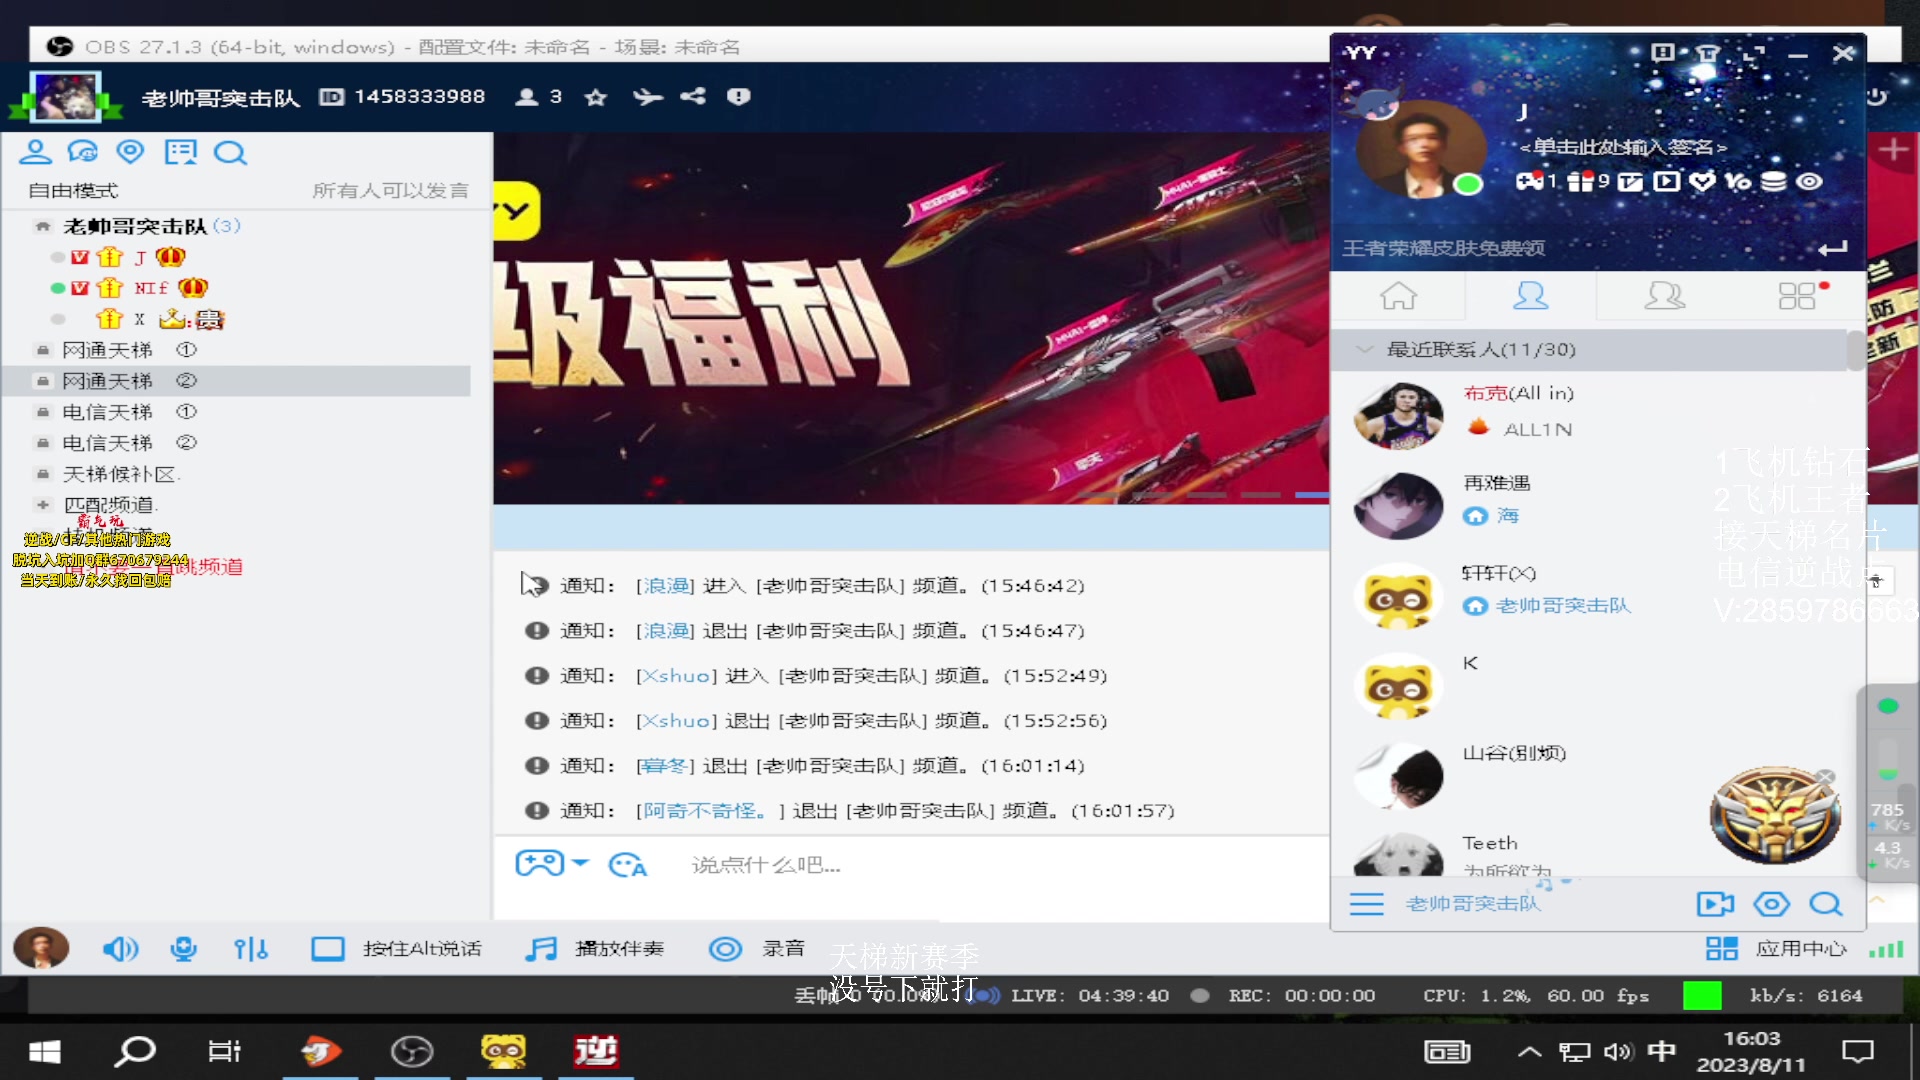Open YY home tab
This screenshot has width=1920, height=1080.
[x=1398, y=296]
